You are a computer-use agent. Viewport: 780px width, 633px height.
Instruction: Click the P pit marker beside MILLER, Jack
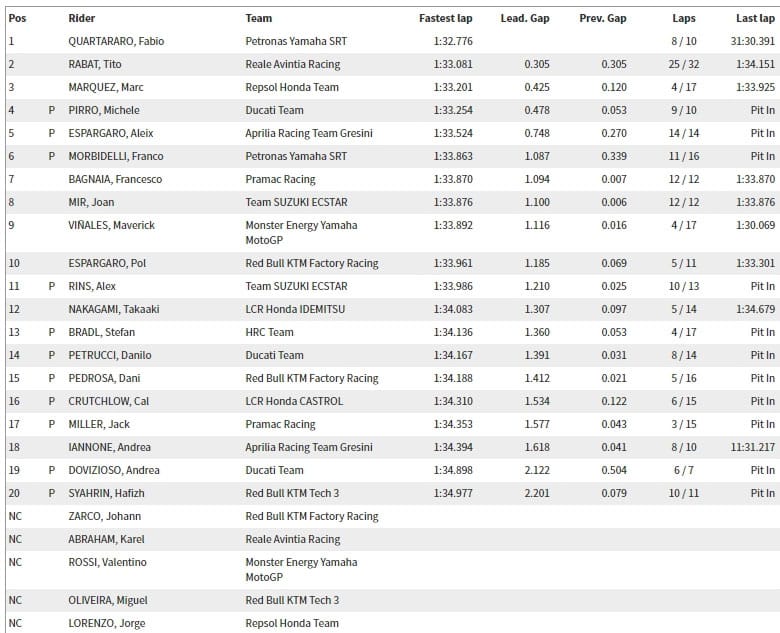click(x=51, y=424)
